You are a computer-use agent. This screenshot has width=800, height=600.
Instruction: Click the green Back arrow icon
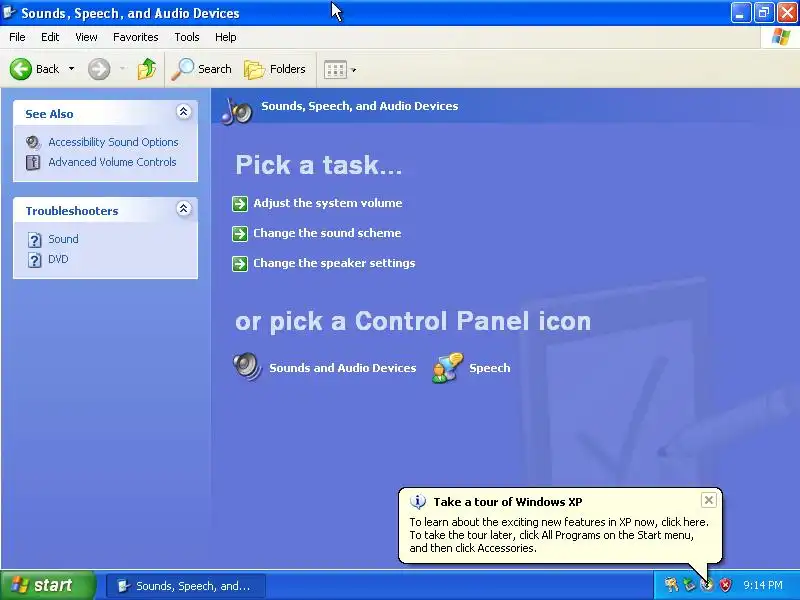(x=21, y=69)
